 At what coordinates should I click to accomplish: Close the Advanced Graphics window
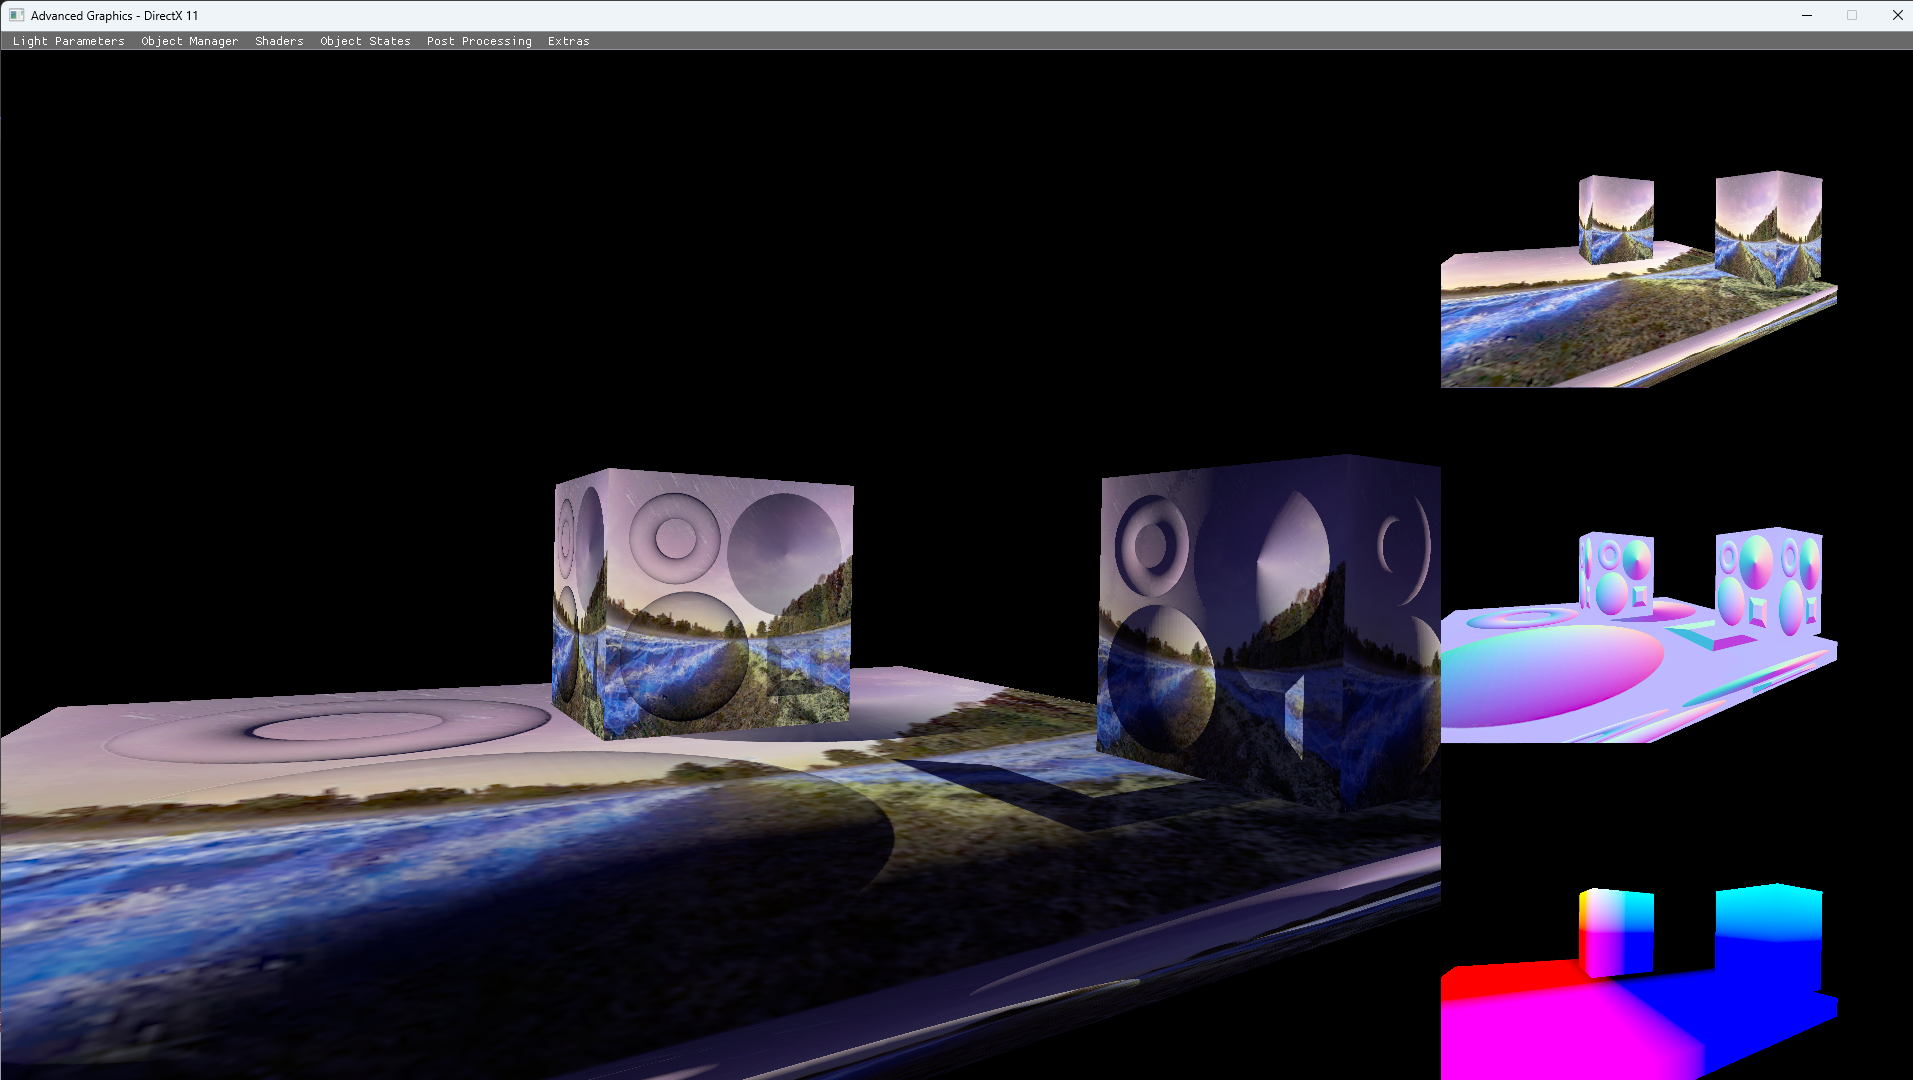(1897, 15)
